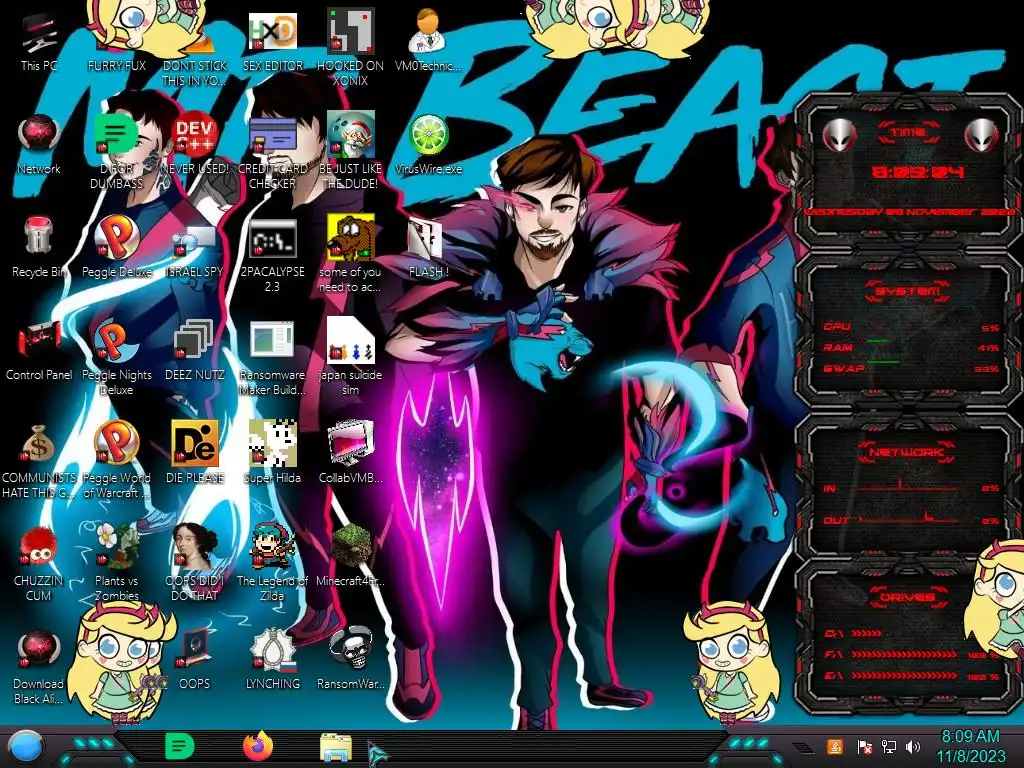Click the CPU label in SYSTEM widget

(837, 326)
